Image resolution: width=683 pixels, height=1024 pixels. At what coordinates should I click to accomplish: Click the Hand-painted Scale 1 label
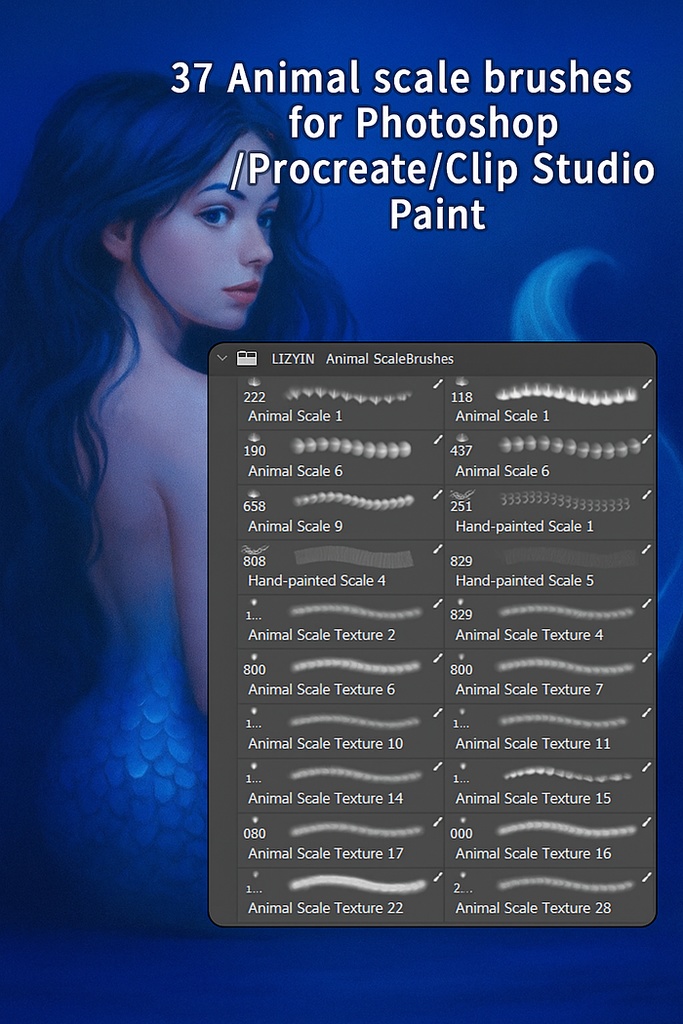[x=525, y=526]
